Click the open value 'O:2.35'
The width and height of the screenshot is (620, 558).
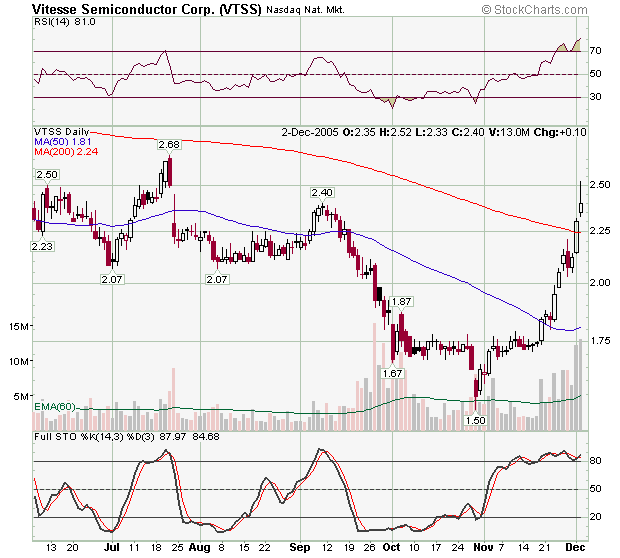pyautogui.click(x=359, y=132)
